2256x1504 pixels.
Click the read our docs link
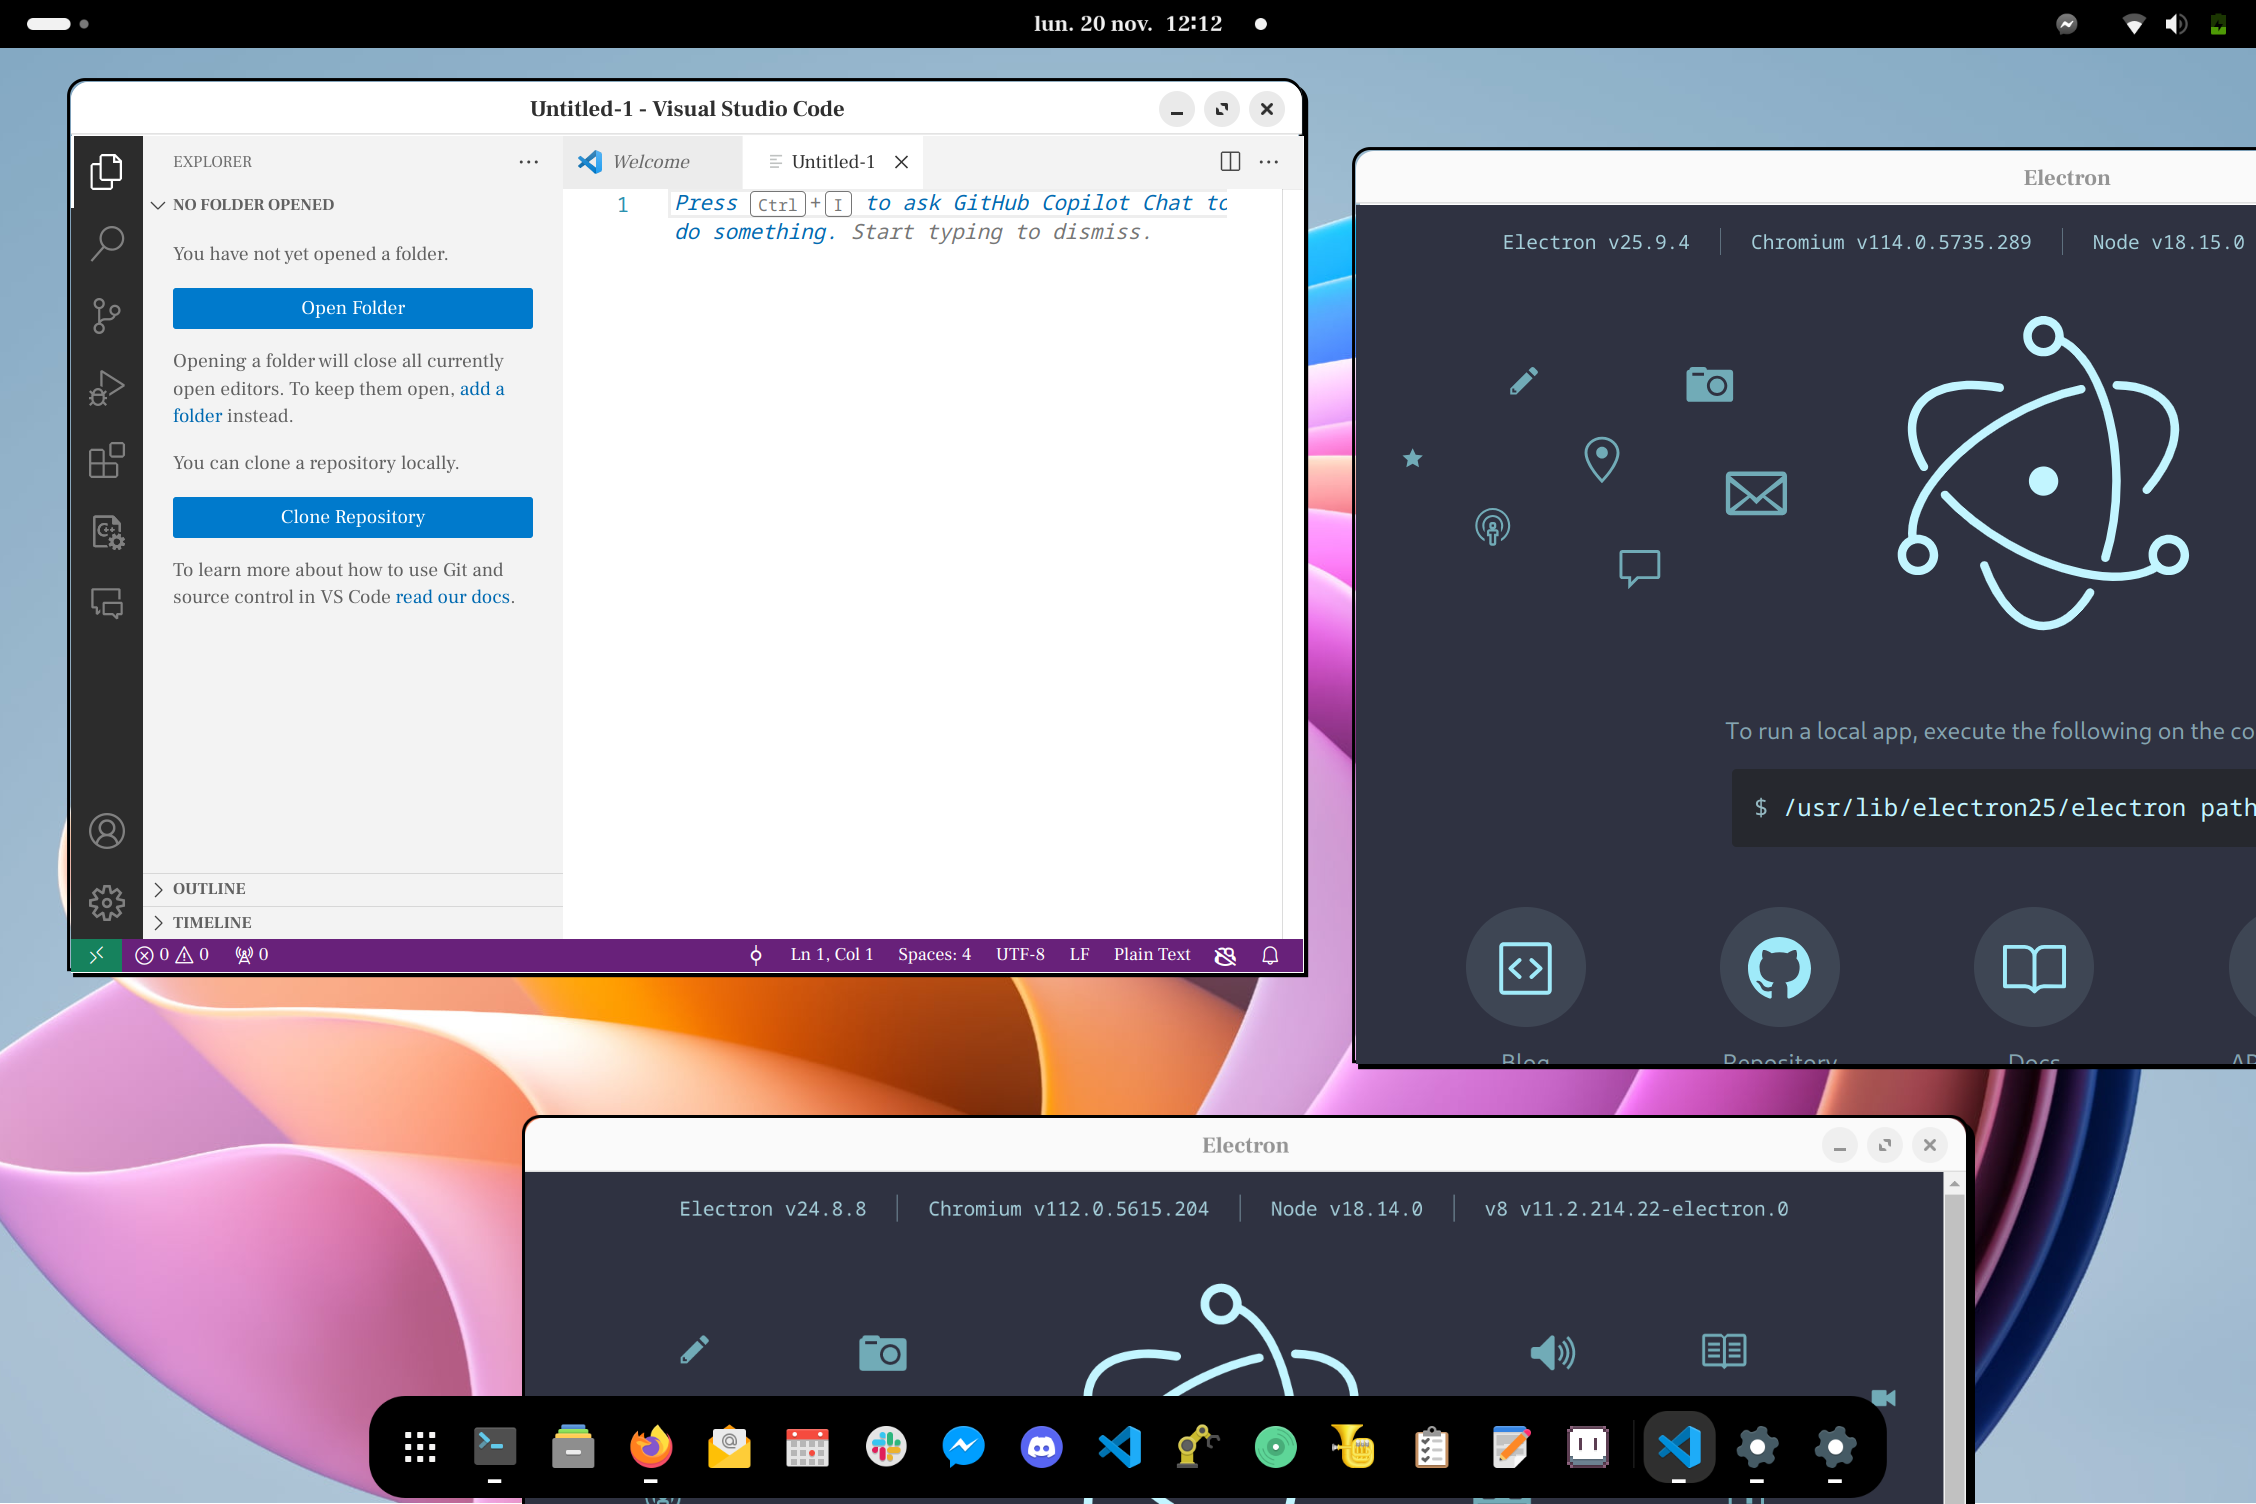click(x=452, y=596)
